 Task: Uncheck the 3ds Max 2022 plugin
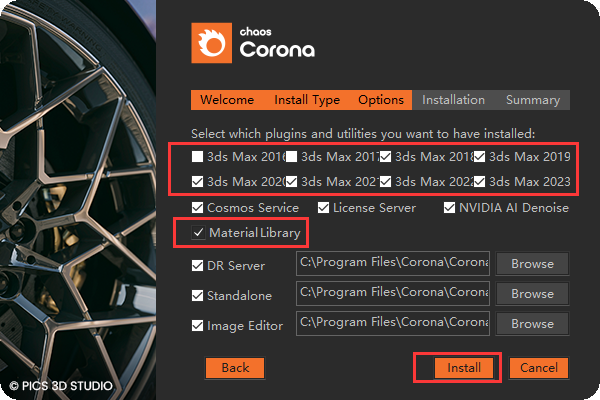pos(385,181)
